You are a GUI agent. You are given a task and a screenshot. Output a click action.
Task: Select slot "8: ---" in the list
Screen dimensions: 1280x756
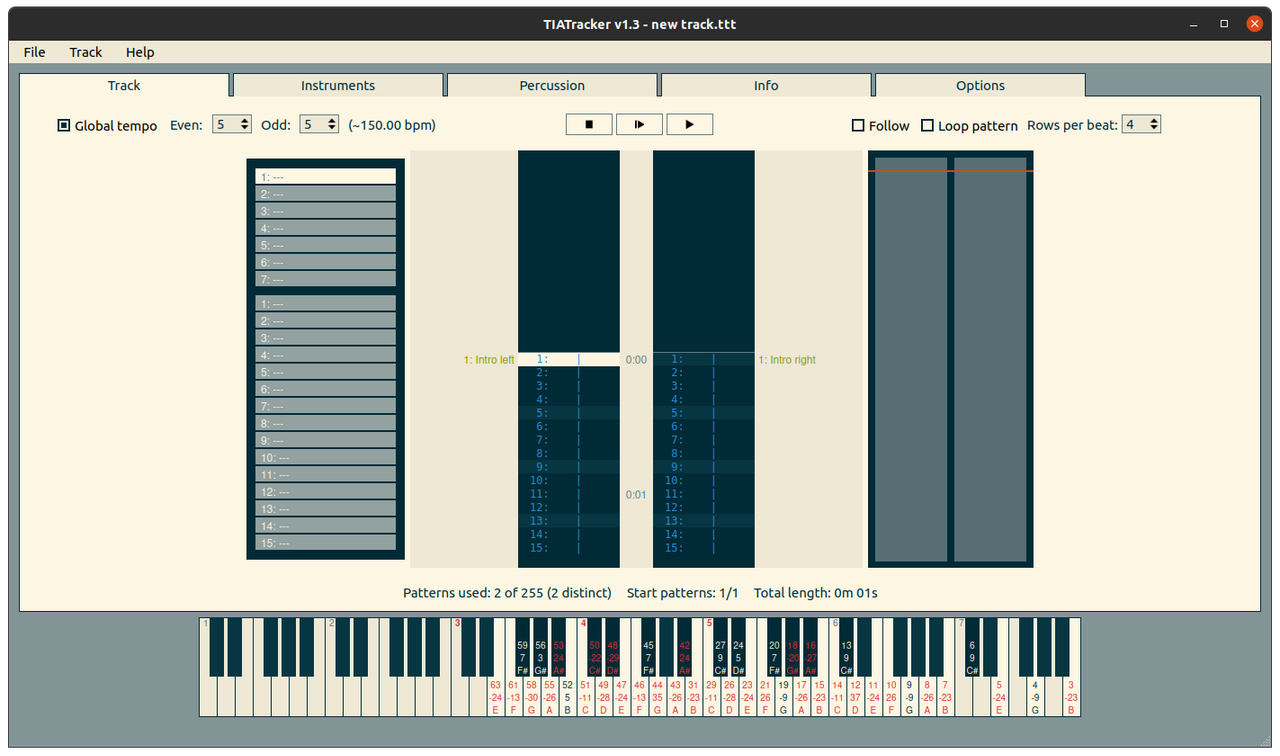[x=325, y=423]
